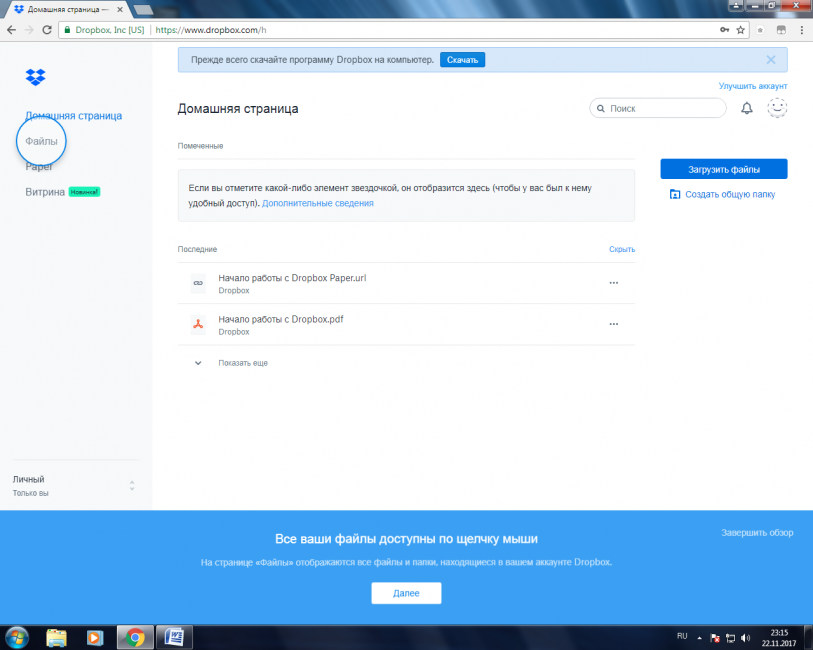813x650 pixels.
Task: Click Показать еще text
Action: pos(243,363)
